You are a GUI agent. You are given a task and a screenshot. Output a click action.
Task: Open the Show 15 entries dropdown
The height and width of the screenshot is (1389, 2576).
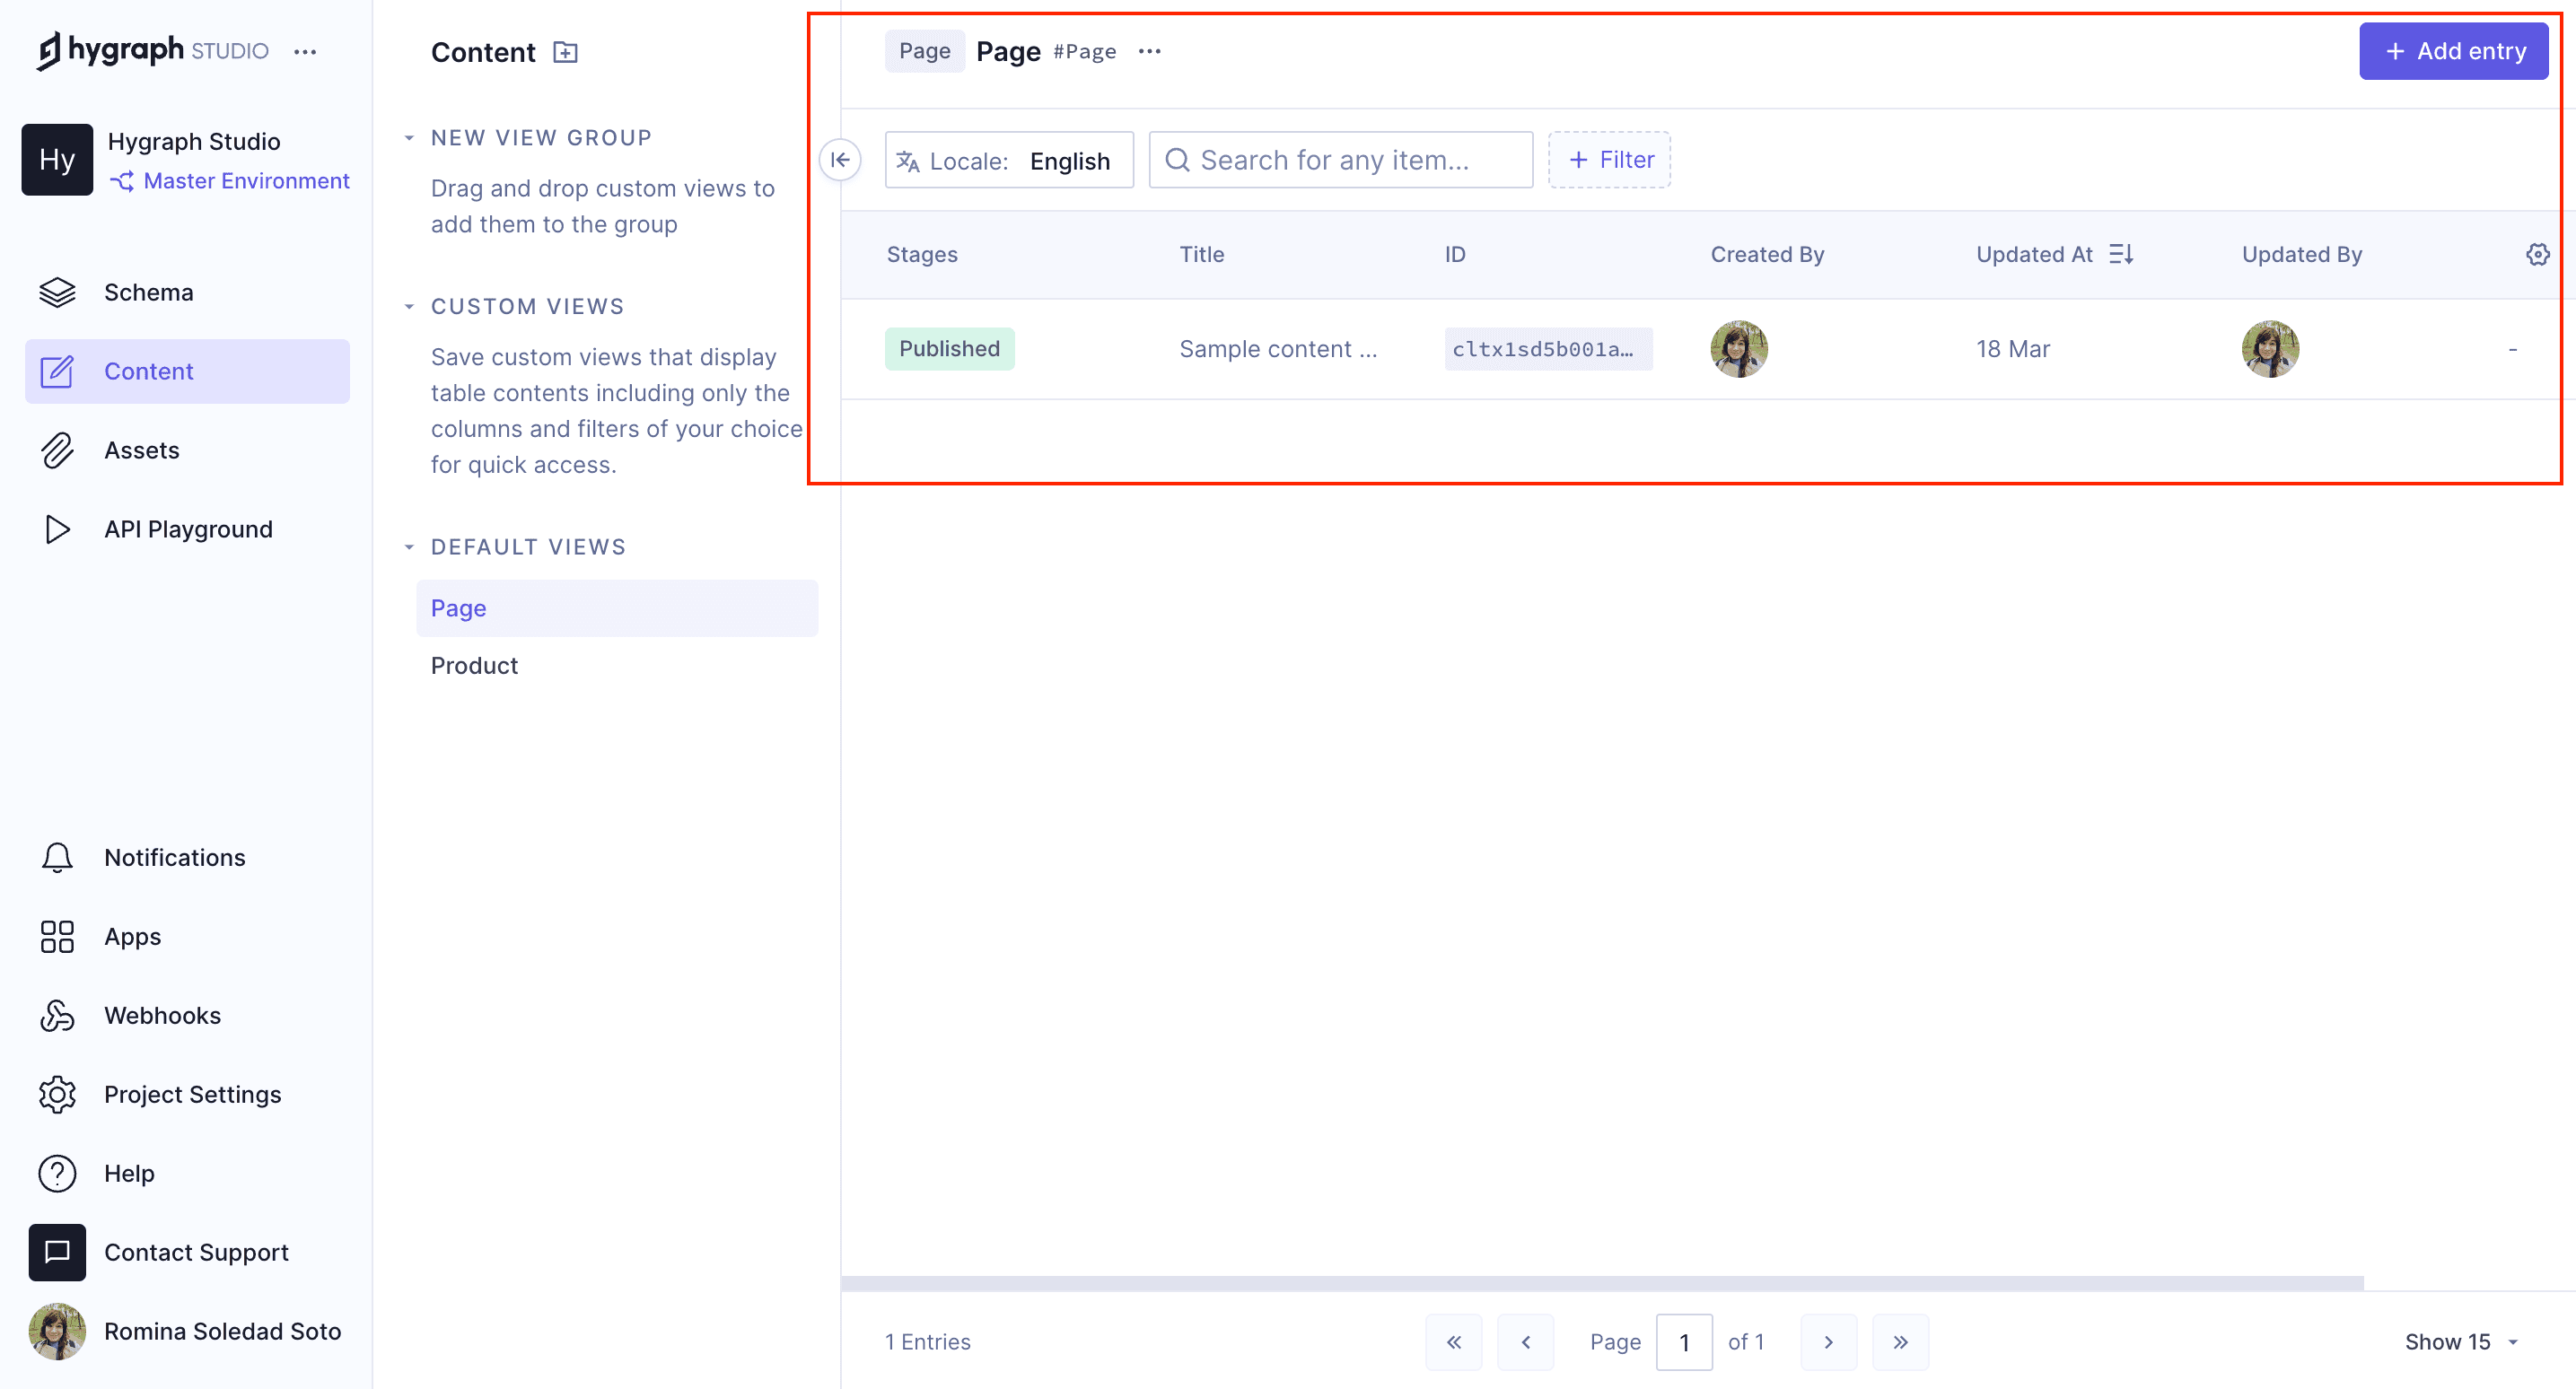coord(2460,1342)
